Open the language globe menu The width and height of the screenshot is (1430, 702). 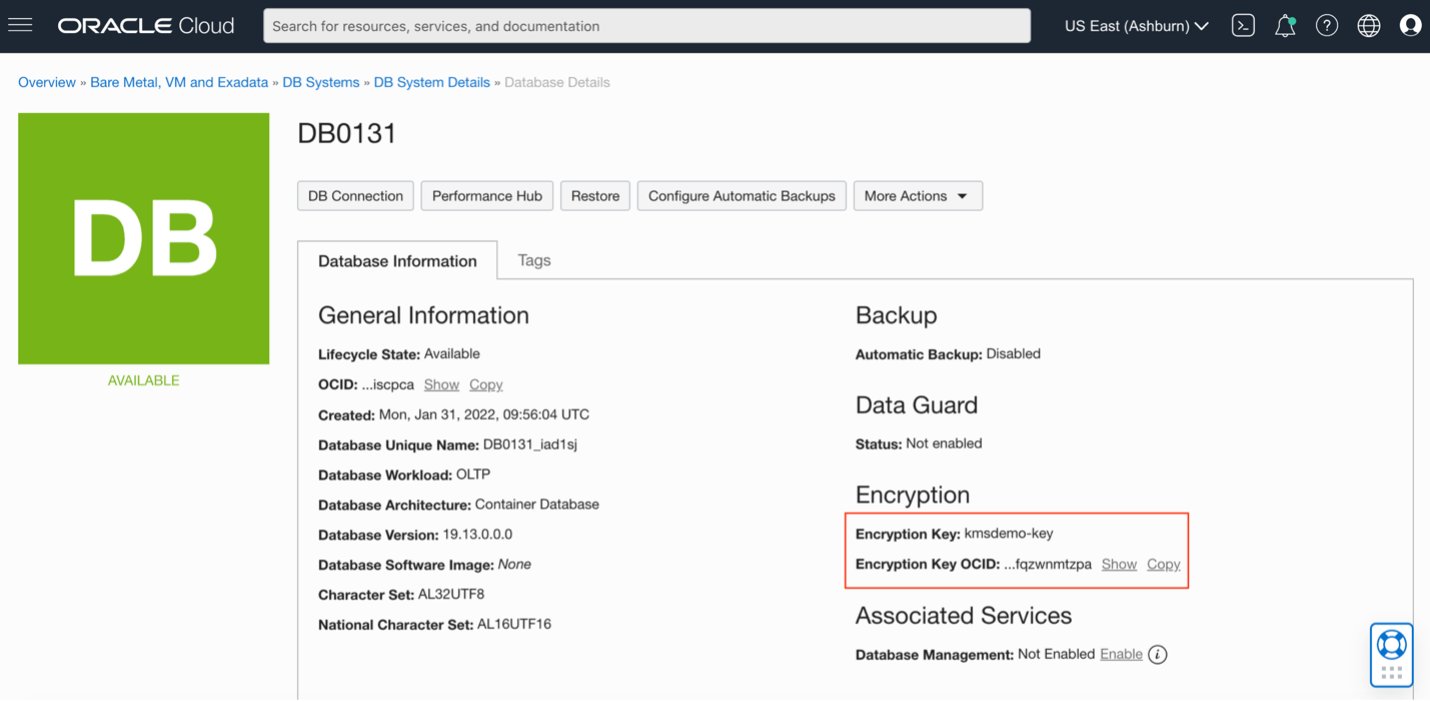1369,26
